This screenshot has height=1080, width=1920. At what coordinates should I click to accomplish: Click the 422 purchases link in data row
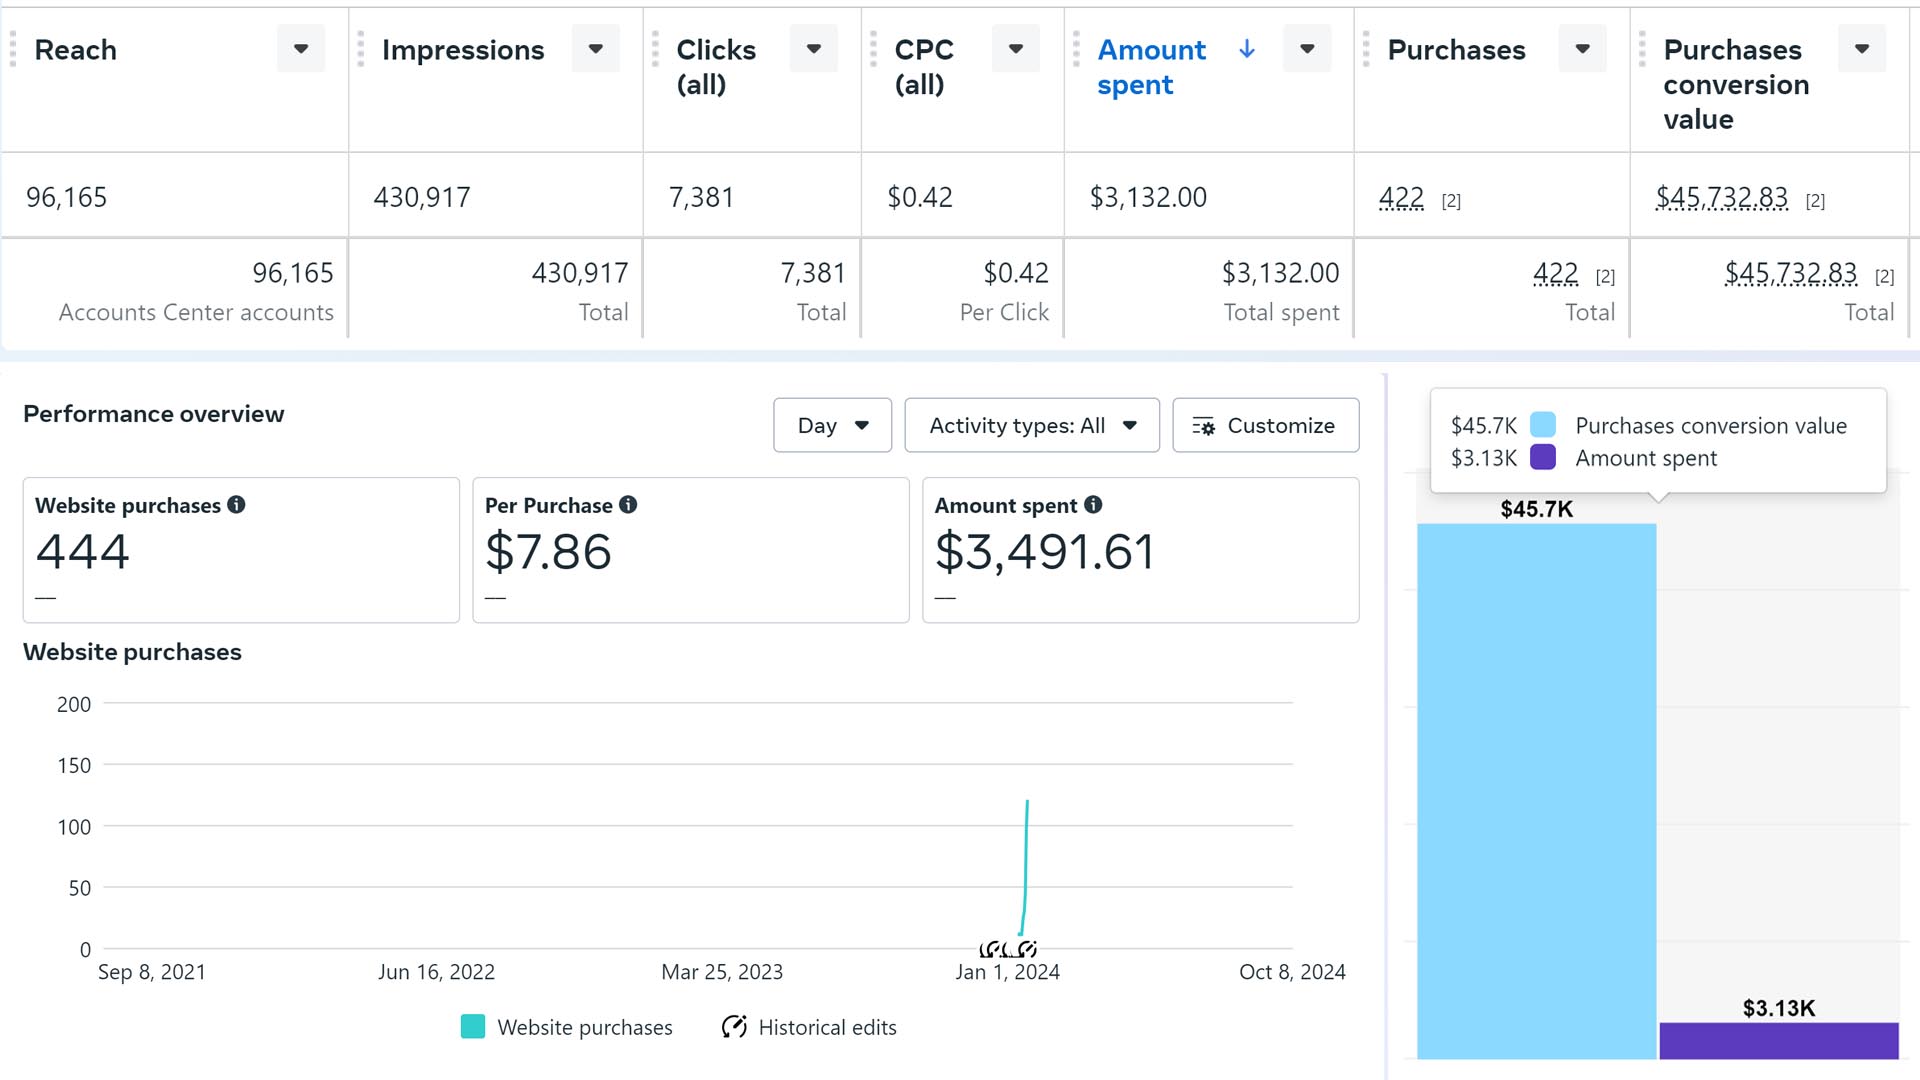1401,198
